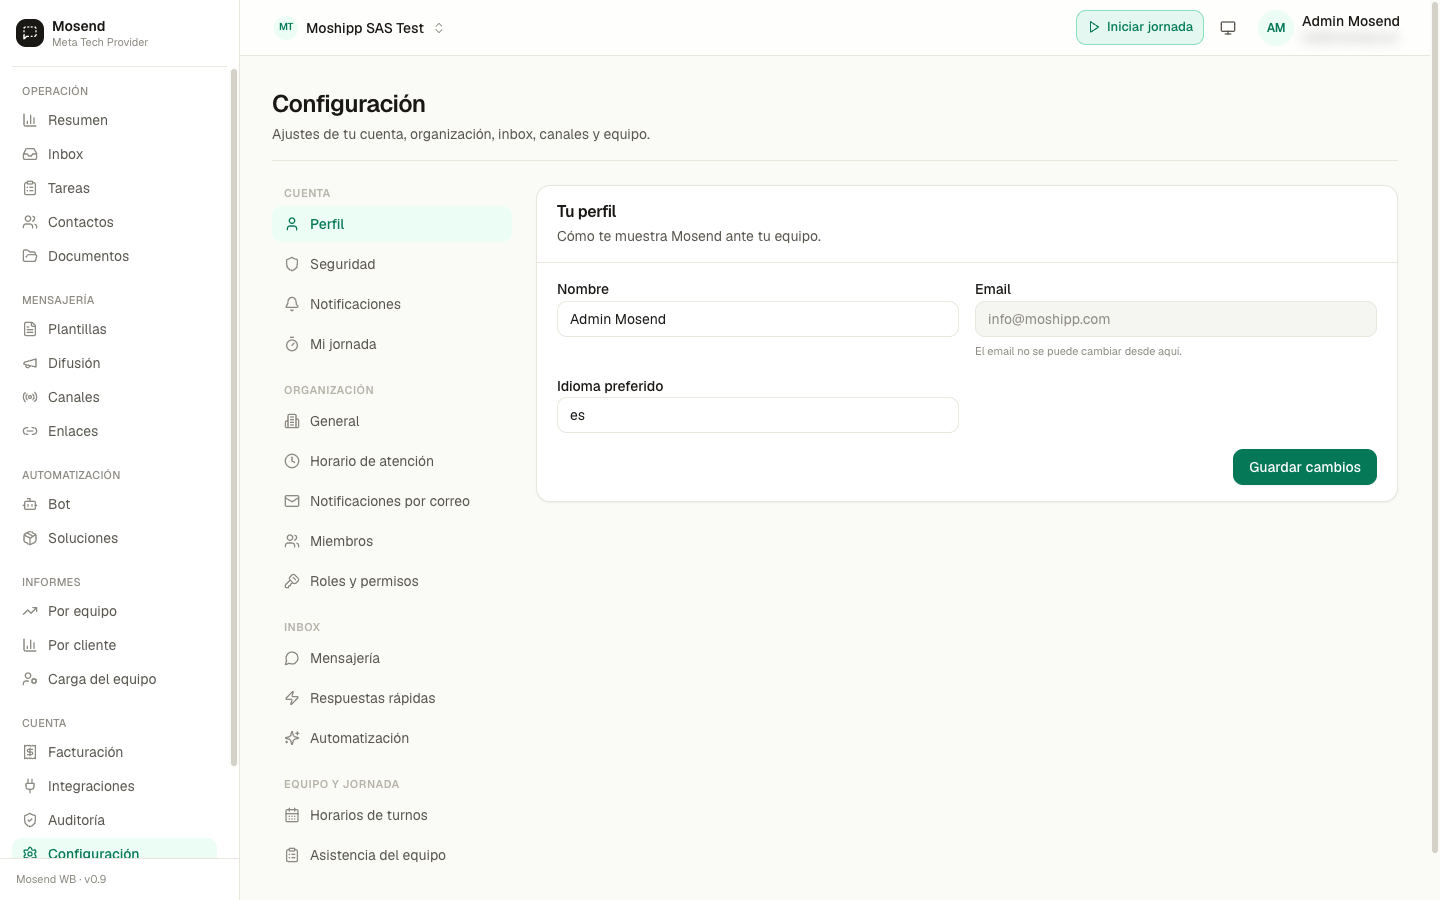
Task: Click the Respuestas rápidas lightning icon
Action: pyautogui.click(x=292, y=698)
